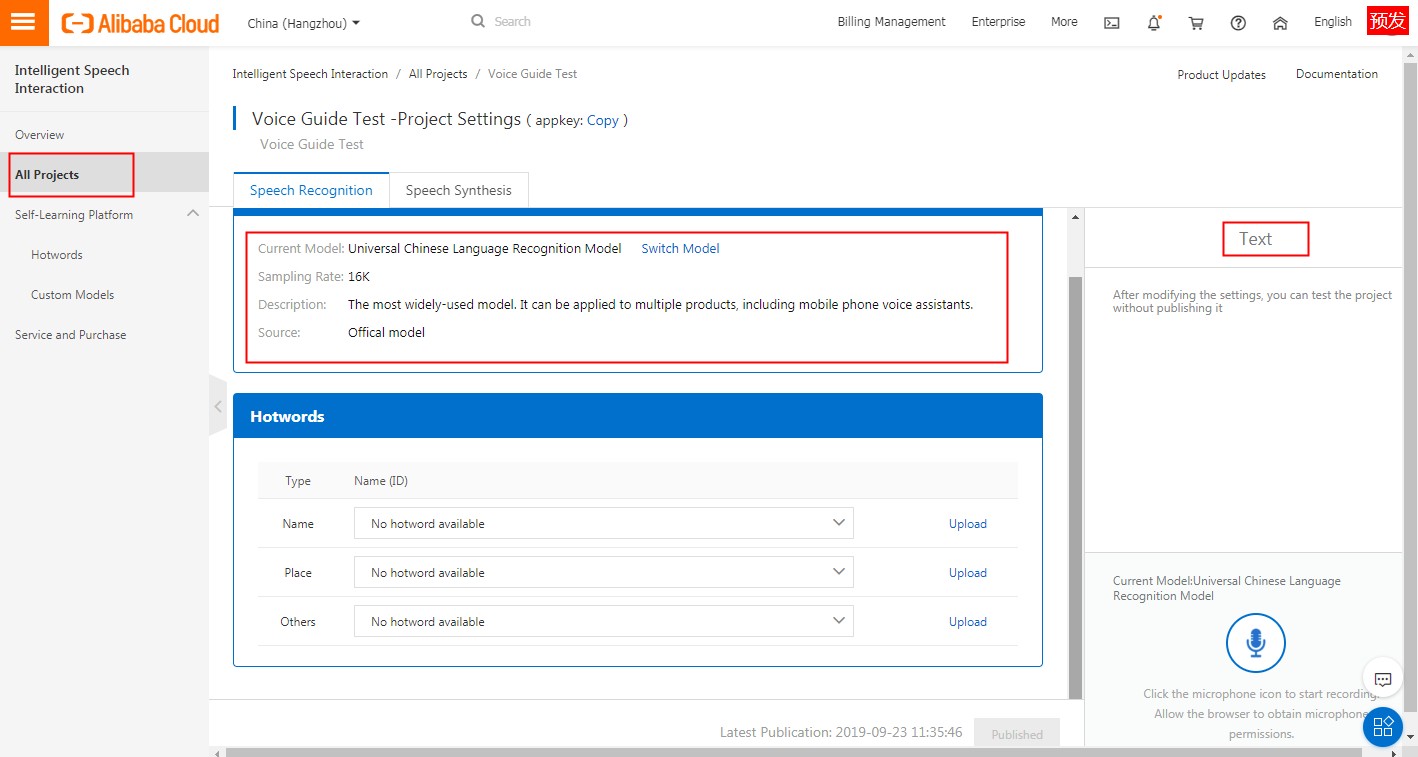This screenshot has height=757, width=1418.
Task: Open the More menu
Action: 1064,22
